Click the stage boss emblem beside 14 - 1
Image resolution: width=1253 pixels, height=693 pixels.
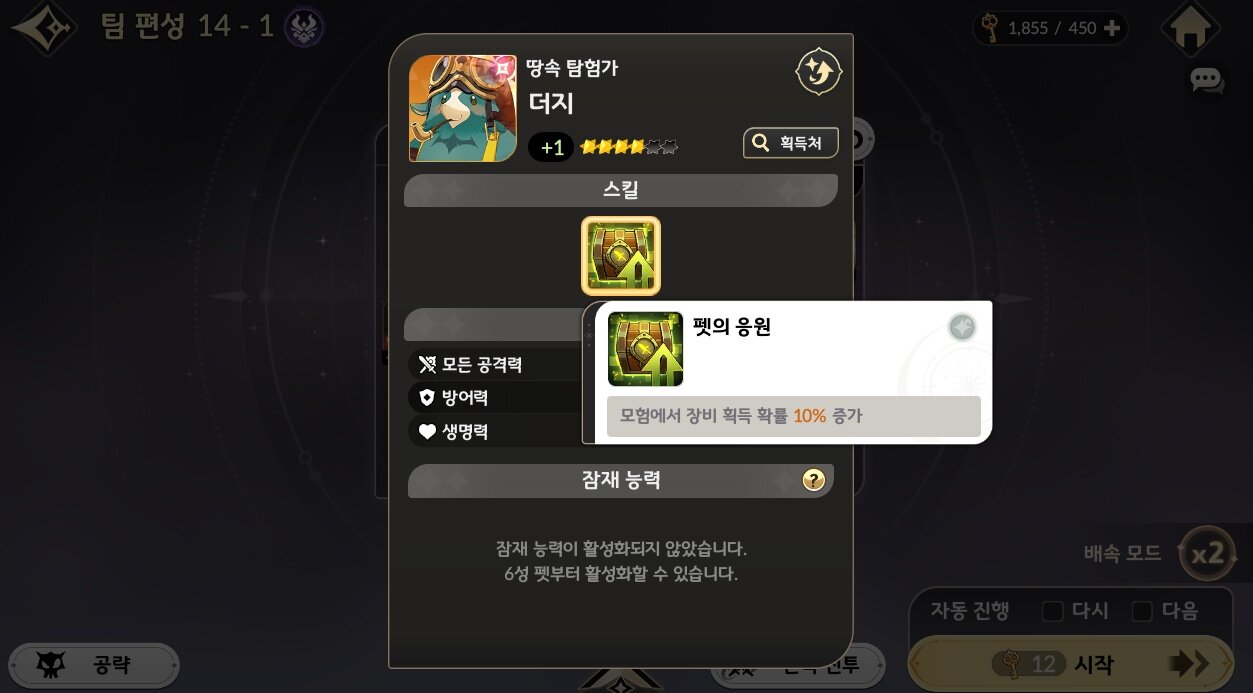303,28
